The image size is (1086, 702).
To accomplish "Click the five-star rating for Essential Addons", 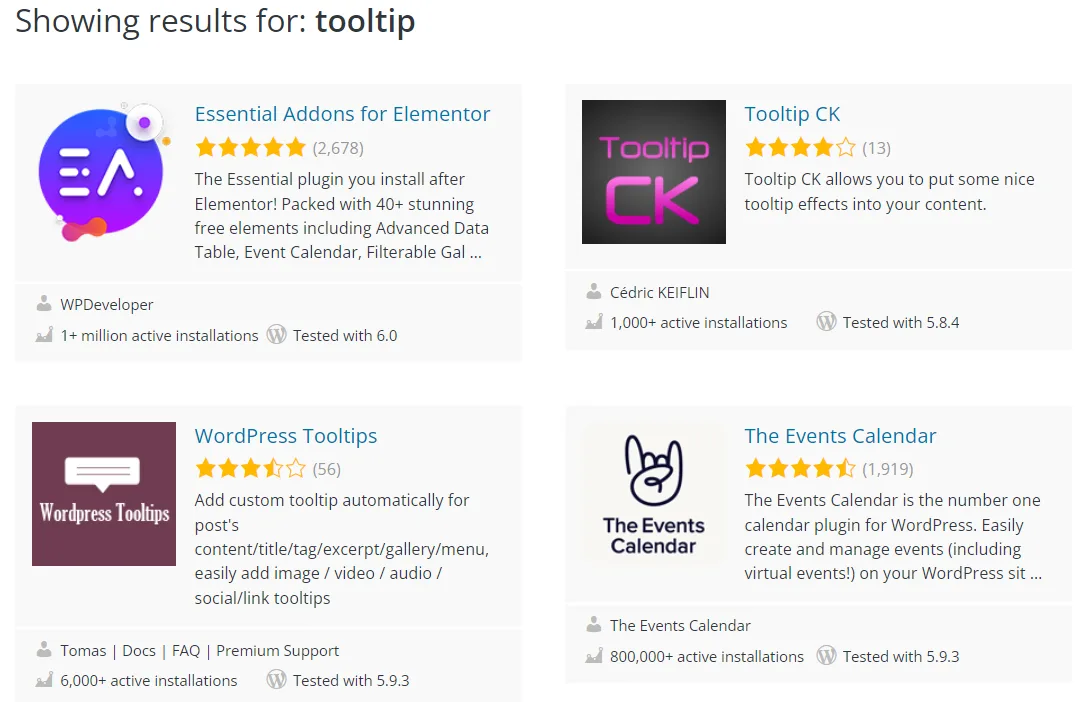I will pos(250,148).
